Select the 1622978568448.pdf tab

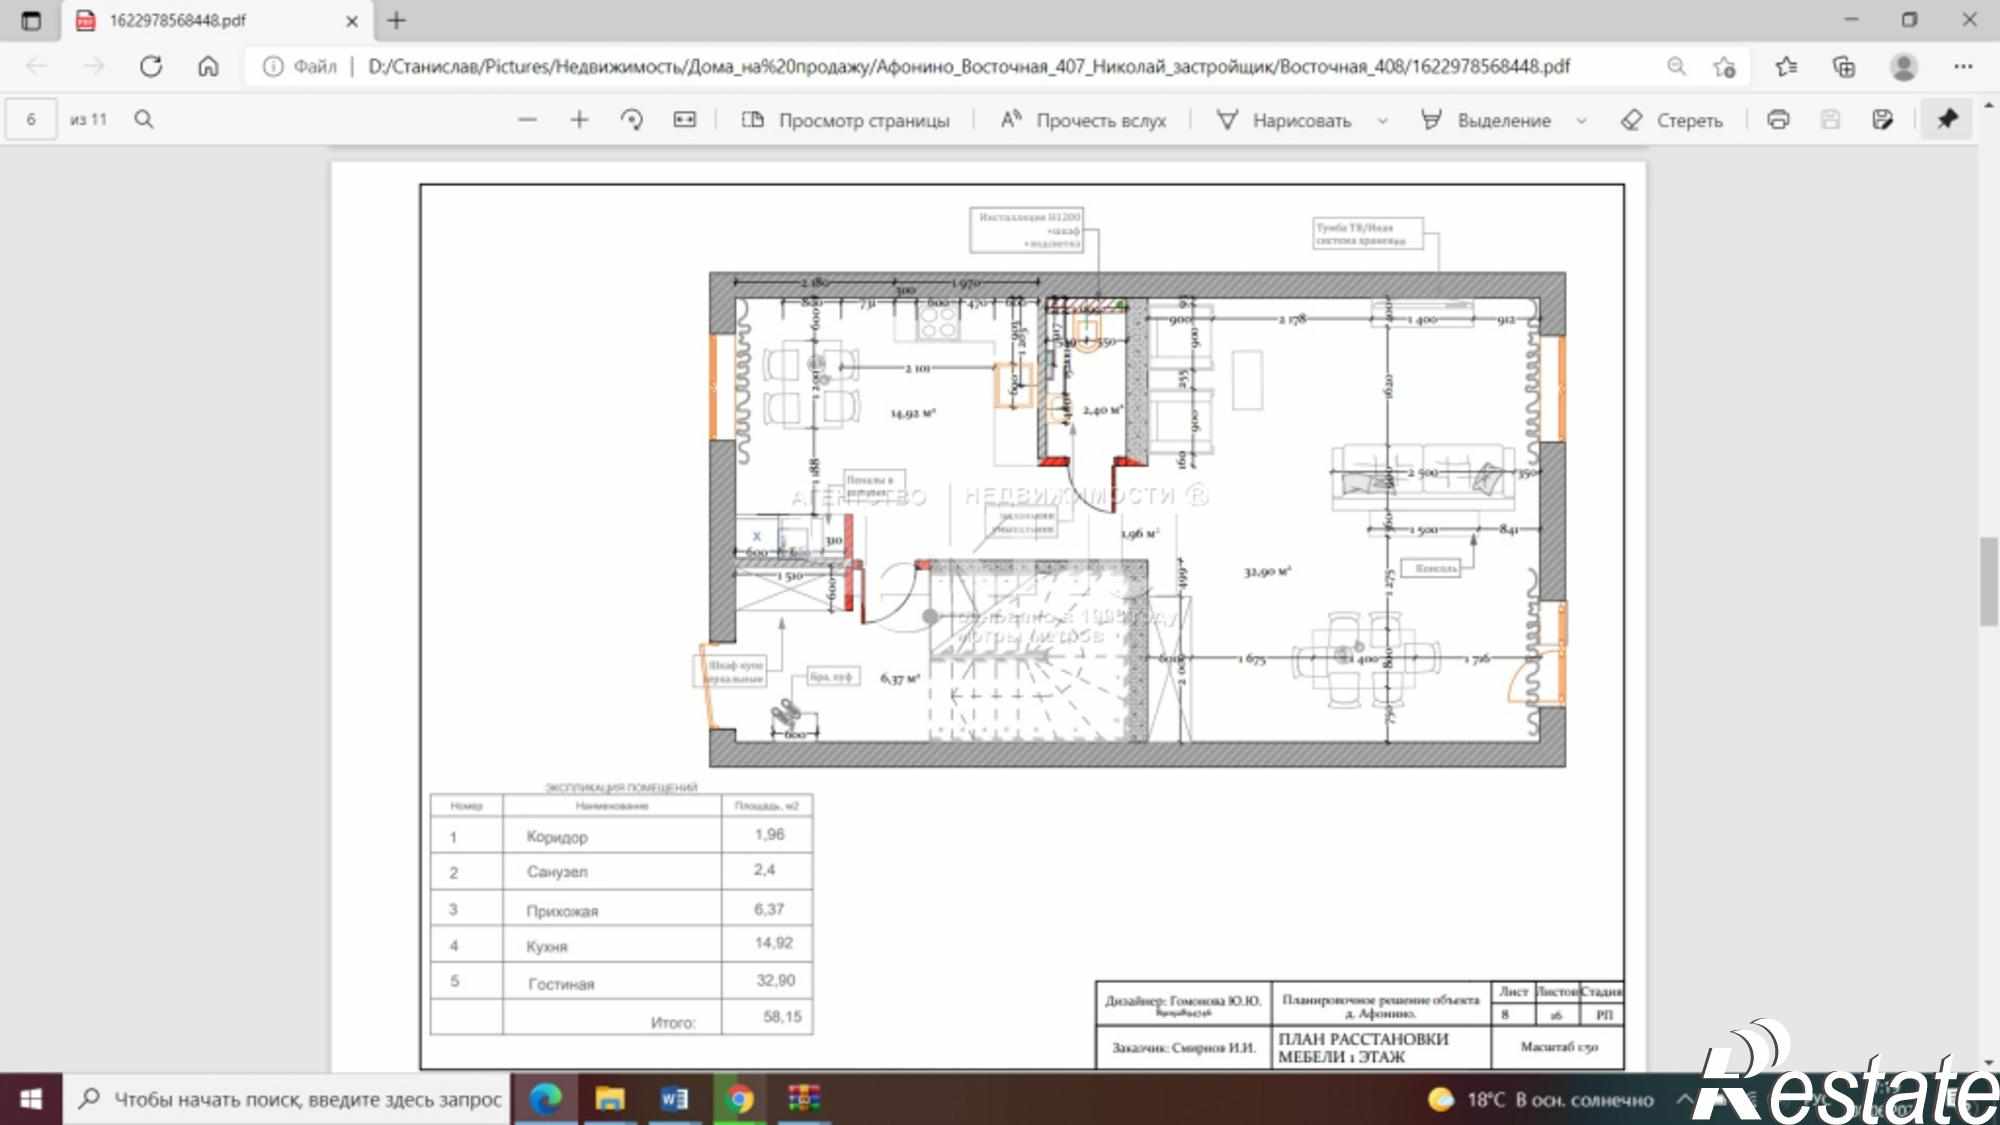215,20
